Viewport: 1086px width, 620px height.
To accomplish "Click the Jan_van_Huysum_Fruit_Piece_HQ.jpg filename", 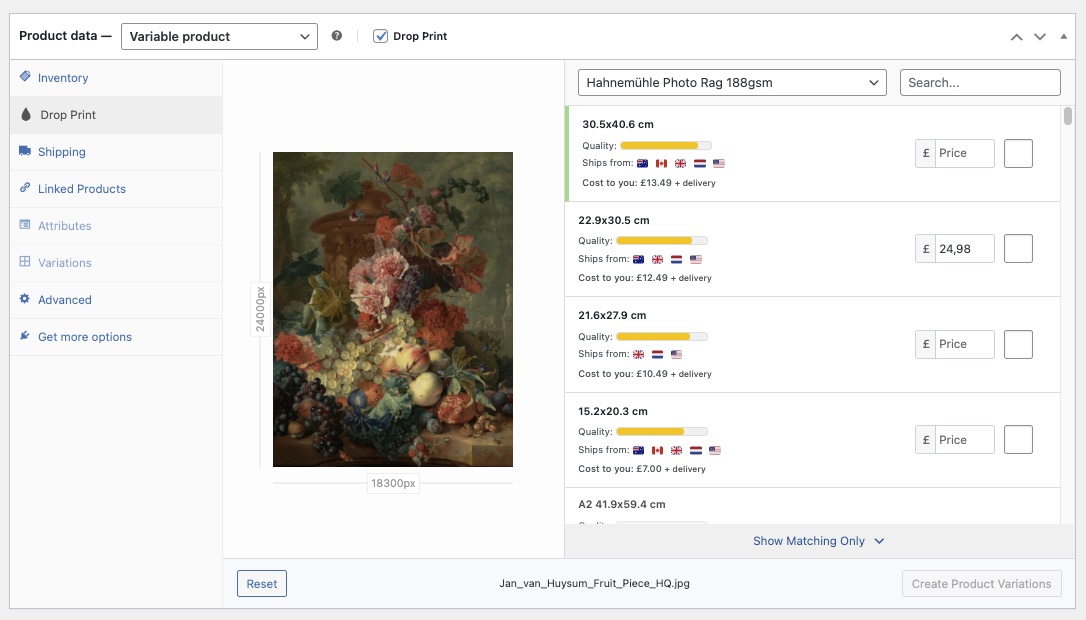I will pos(594,583).
